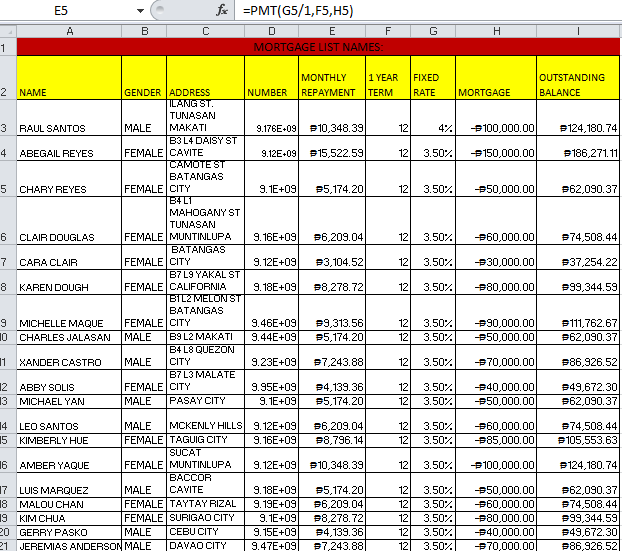Select the column E header
The height and width of the screenshot is (551, 622).
pos(332,31)
